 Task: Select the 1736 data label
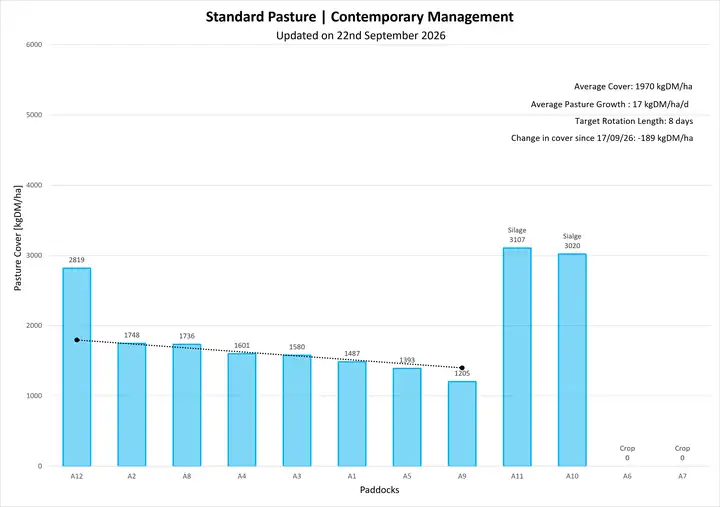187,336
